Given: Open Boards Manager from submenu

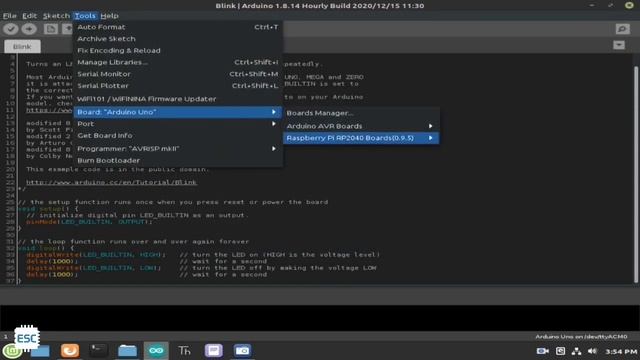Looking at the screenshot, I should pyautogui.click(x=361, y=113).
